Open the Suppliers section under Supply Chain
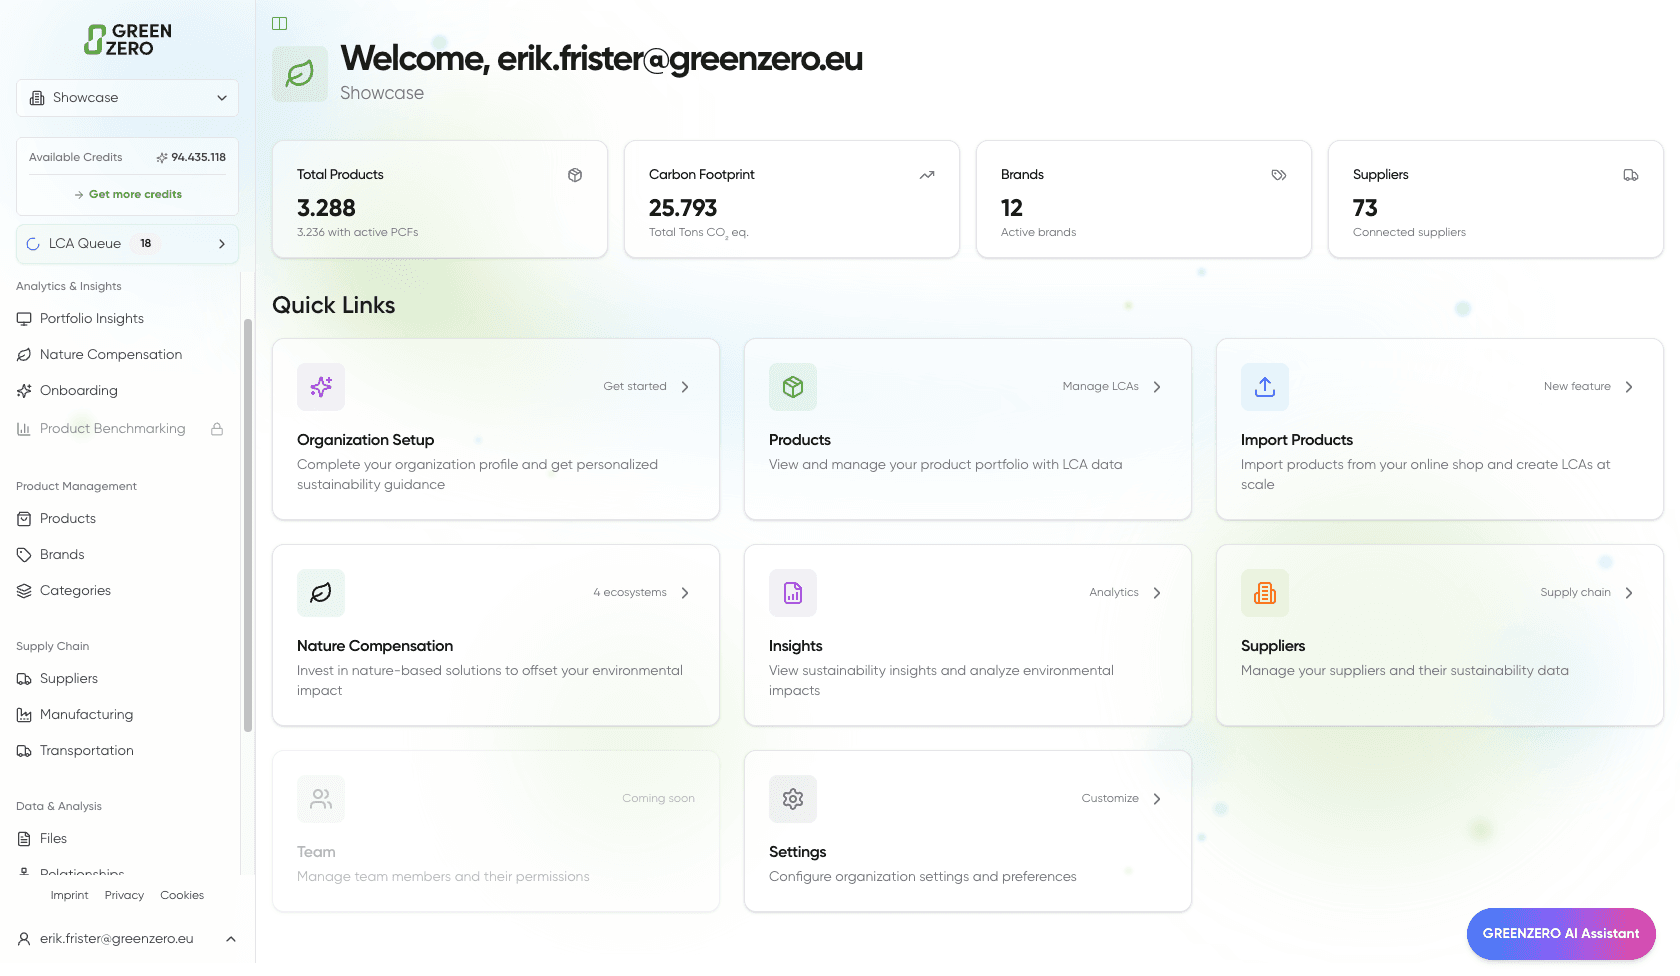Image resolution: width=1680 pixels, height=976 pixels. point(70,678)
